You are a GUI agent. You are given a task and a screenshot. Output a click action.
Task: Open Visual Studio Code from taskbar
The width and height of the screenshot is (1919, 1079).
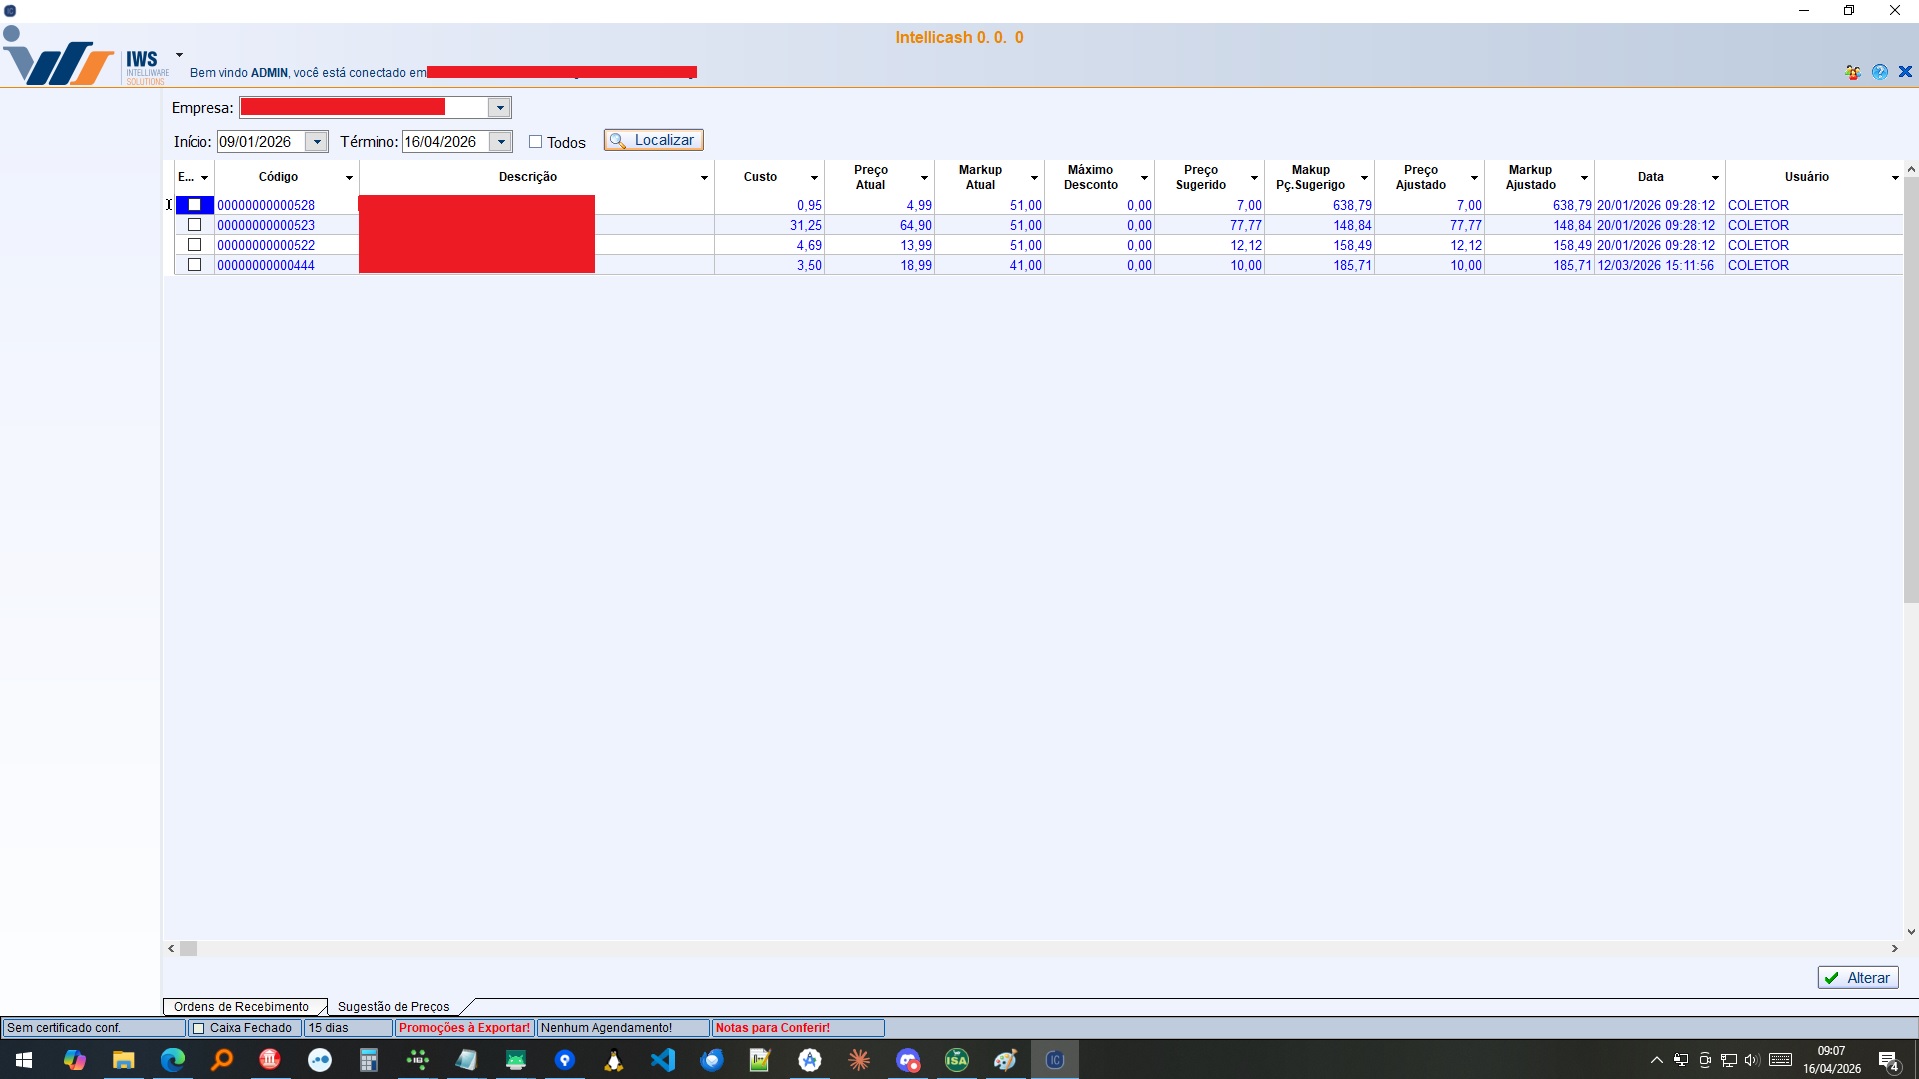[x=663, y=1060]
